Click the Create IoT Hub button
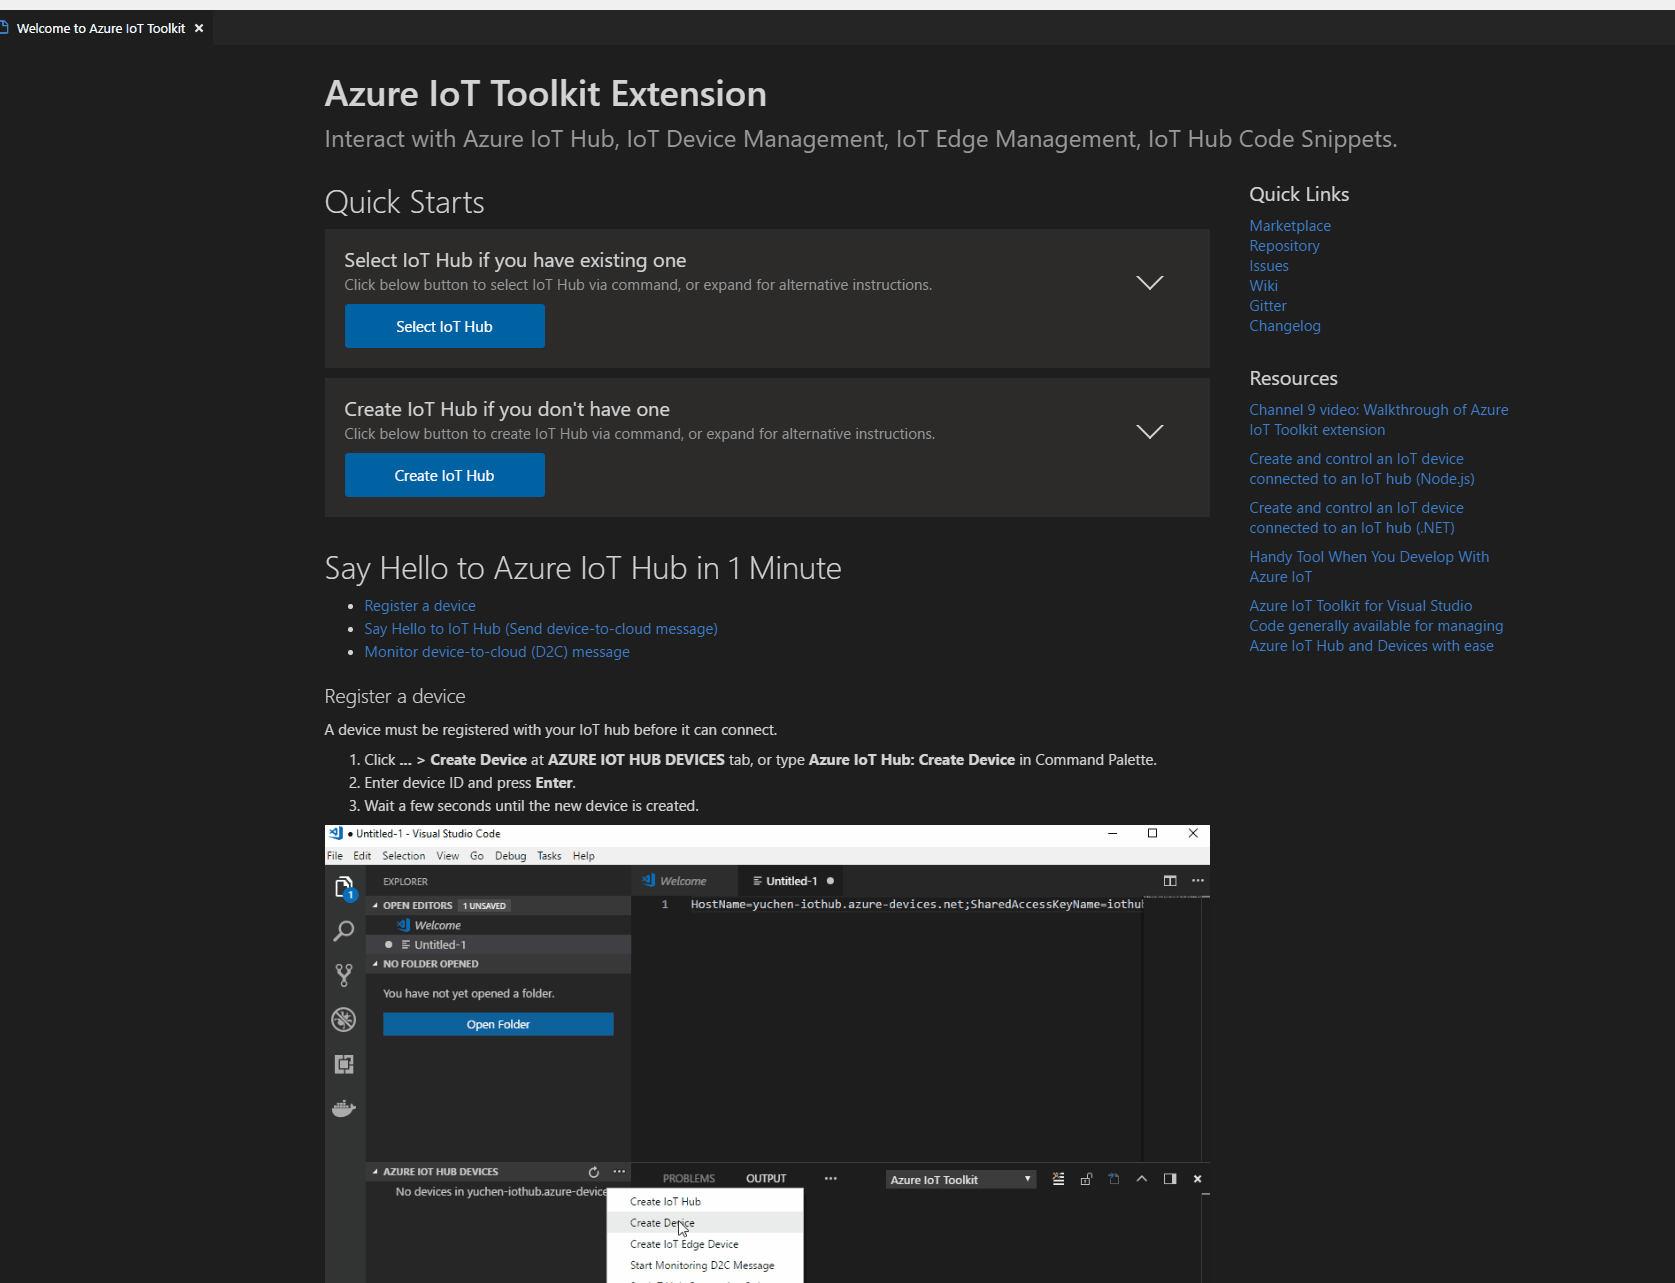This screenshot has width=1675, height=1283. pyautogui.click(x=444, y=475)
